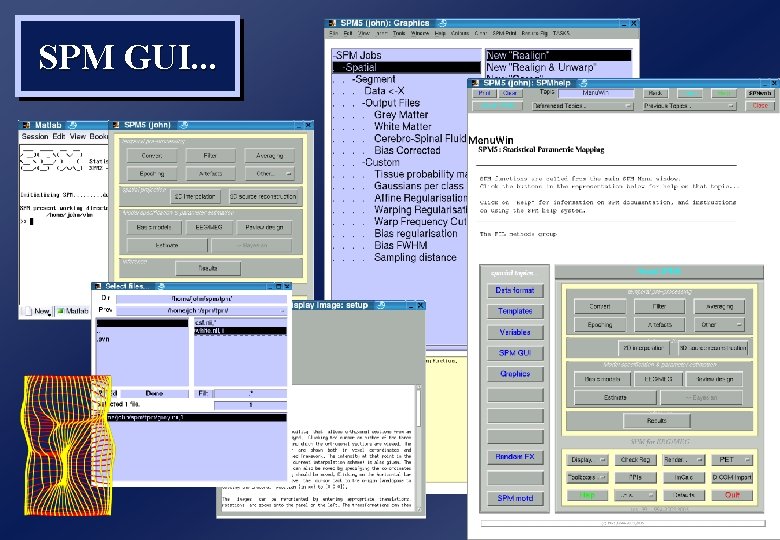Choose New "Realign & Unwarp" in the options list
Image resolution: width=780 pixels, height=540 pixels.
(558, 67)
